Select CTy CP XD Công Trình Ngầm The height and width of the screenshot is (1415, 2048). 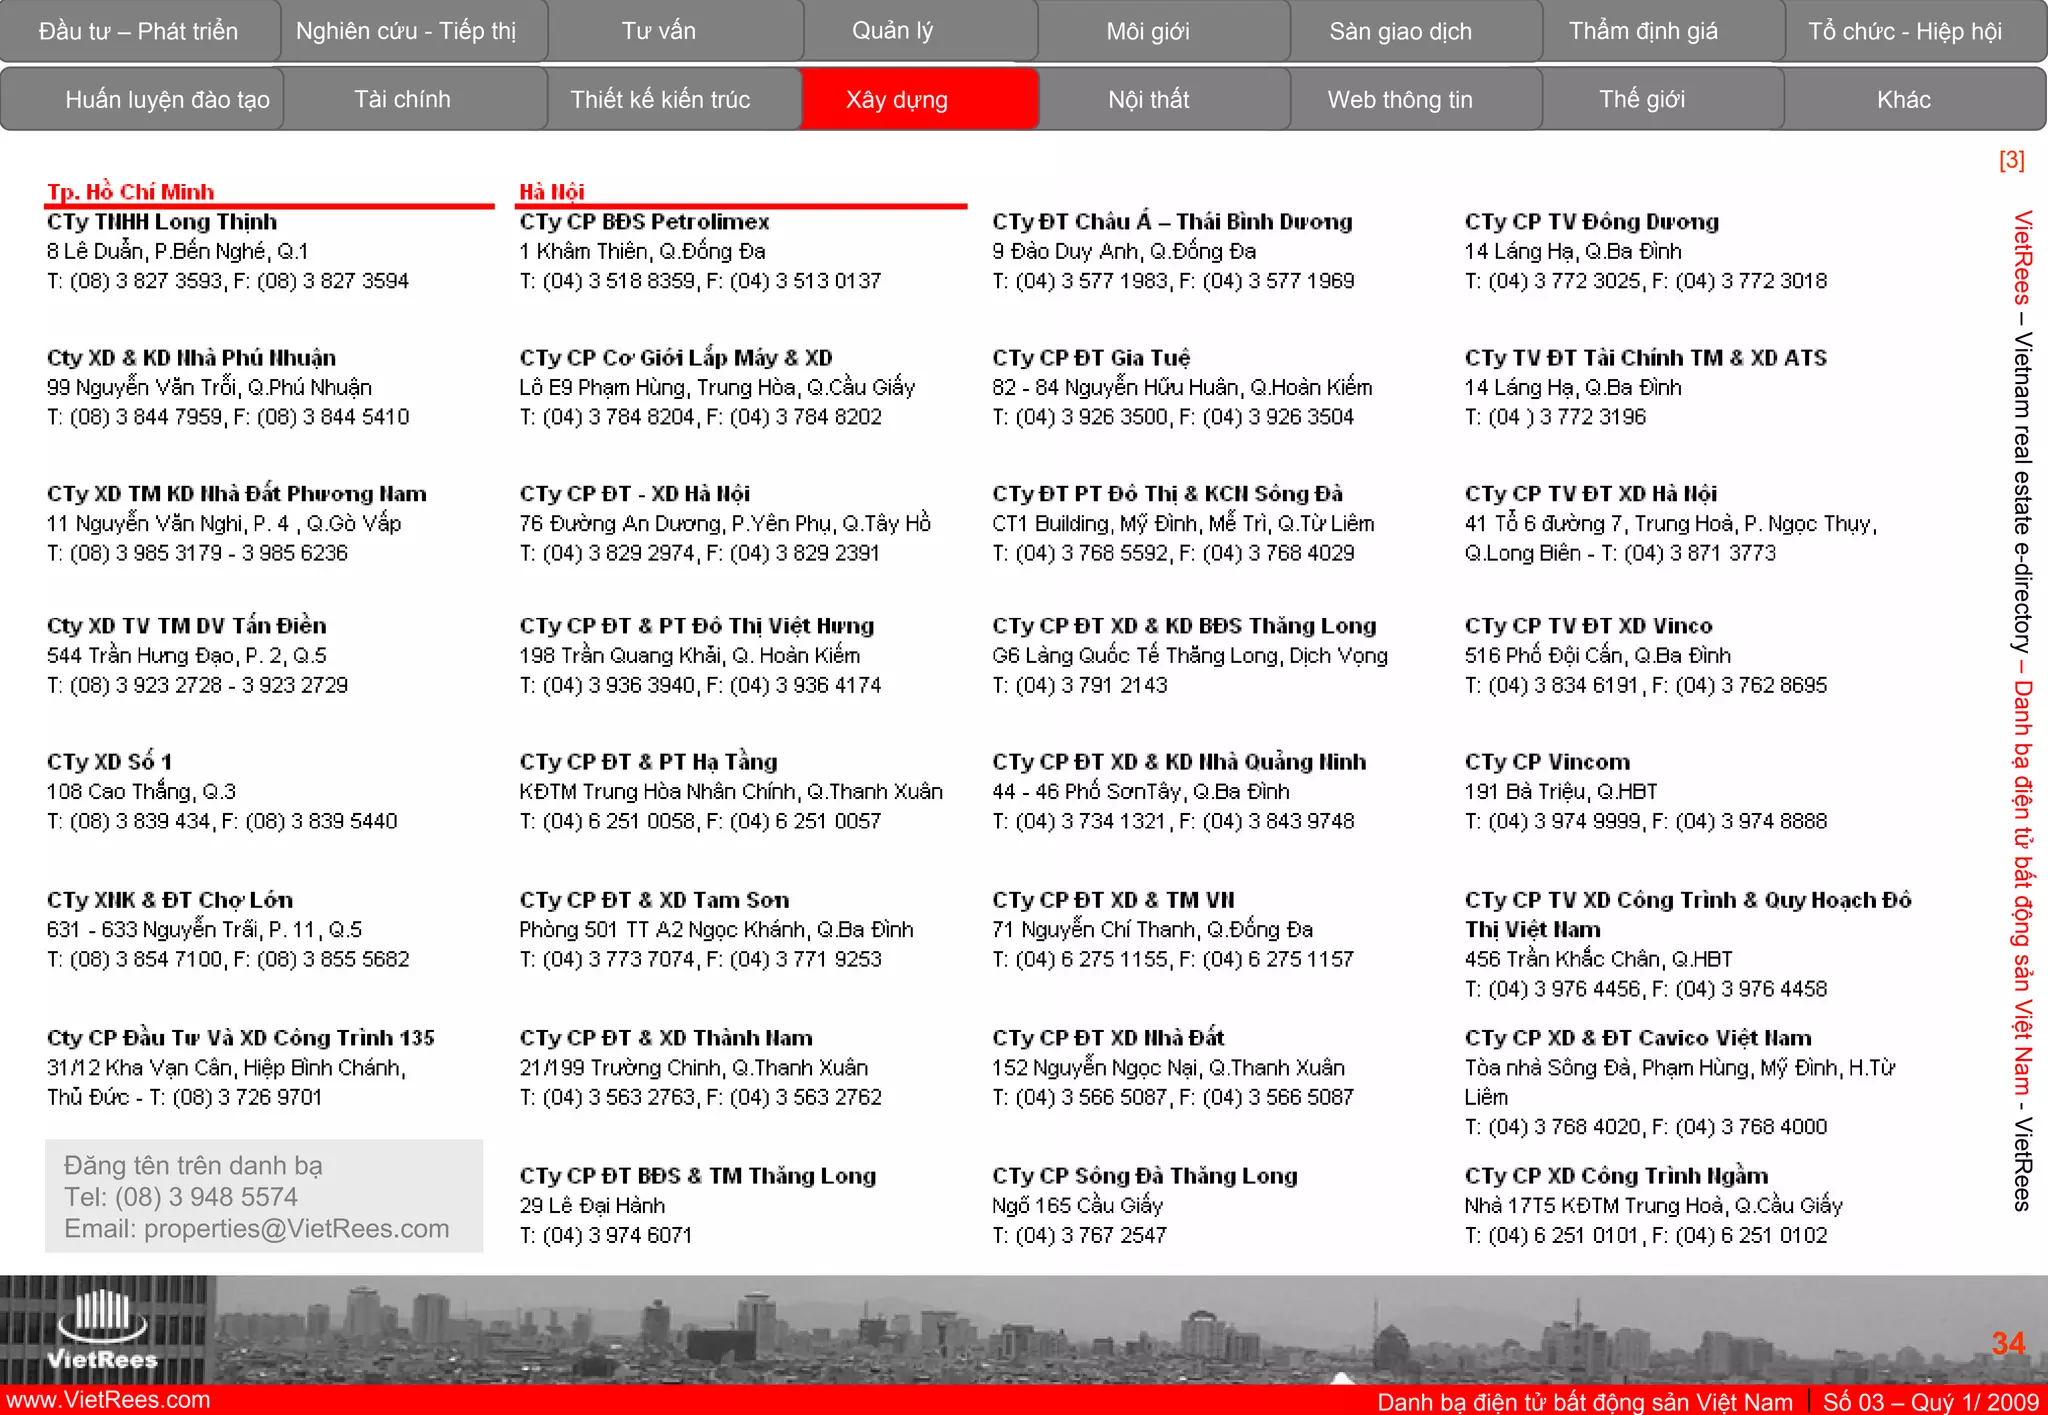pos(1616,1176)
